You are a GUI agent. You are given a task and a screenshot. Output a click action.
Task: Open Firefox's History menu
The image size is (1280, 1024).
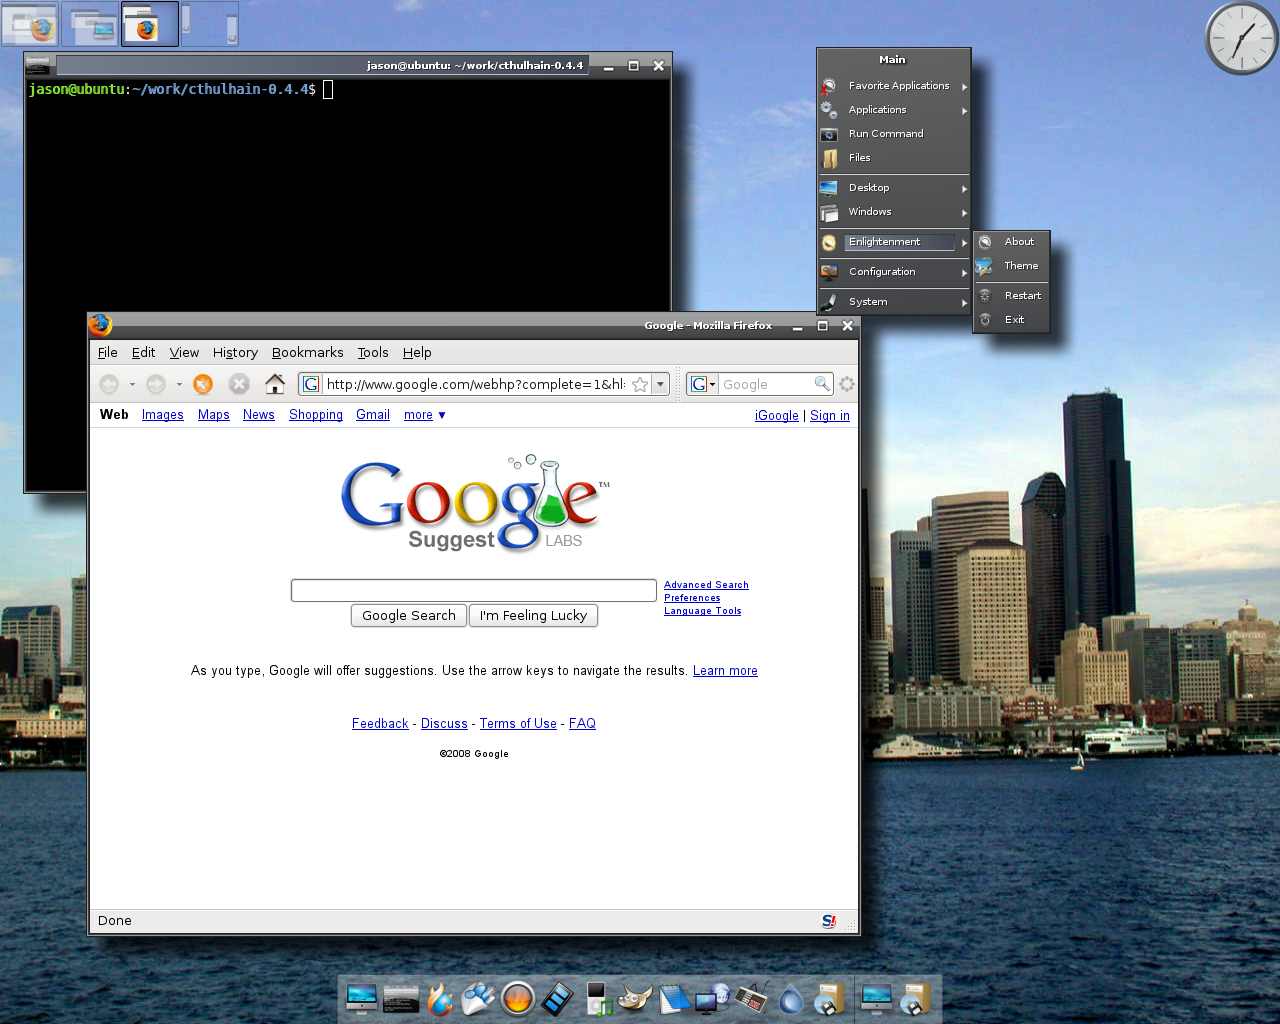pyautogui.click(x=235, y=352)
